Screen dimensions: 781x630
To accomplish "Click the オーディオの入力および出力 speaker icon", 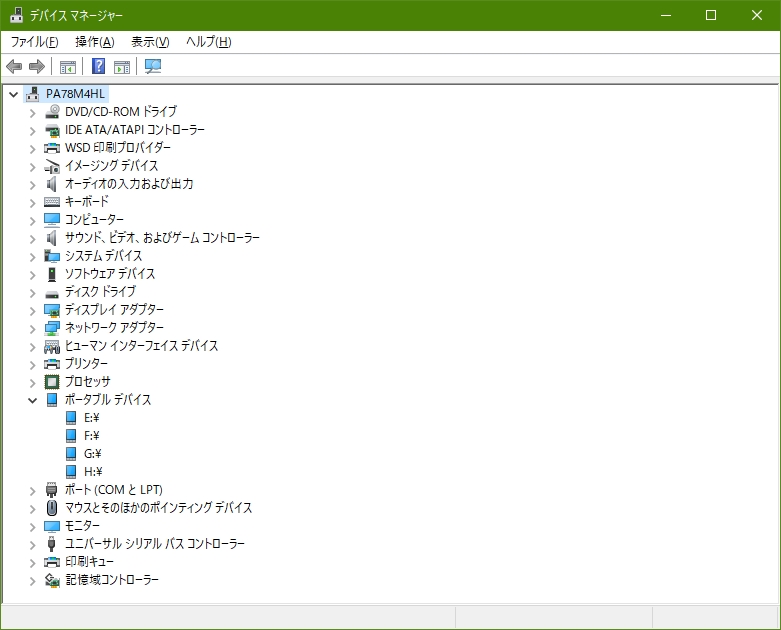I will coord(52,184).
